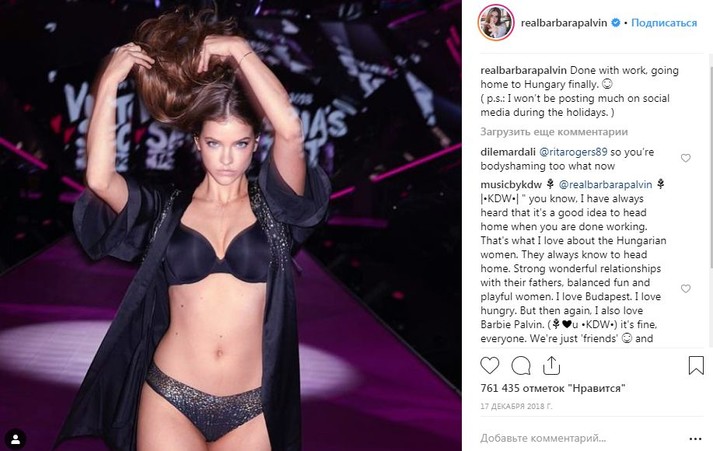Open the three-dots more options menu
Screen dimensions: 713x451
(695, 439)
